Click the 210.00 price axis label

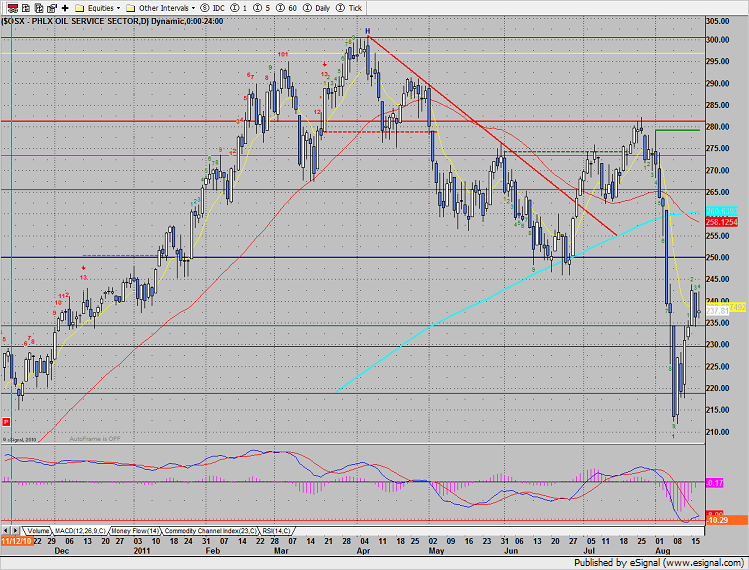(x=717, y=432)
